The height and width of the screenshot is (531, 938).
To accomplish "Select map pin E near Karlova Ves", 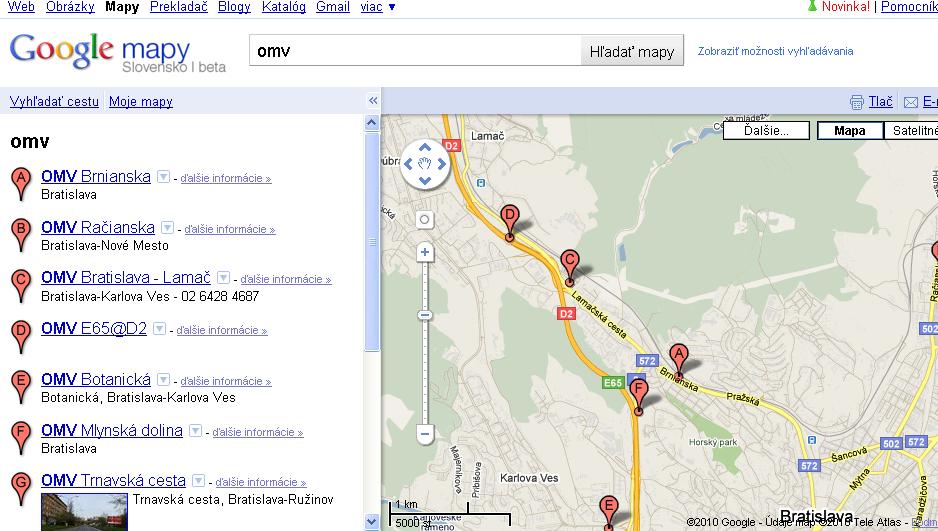I will (x=608, y=512).
